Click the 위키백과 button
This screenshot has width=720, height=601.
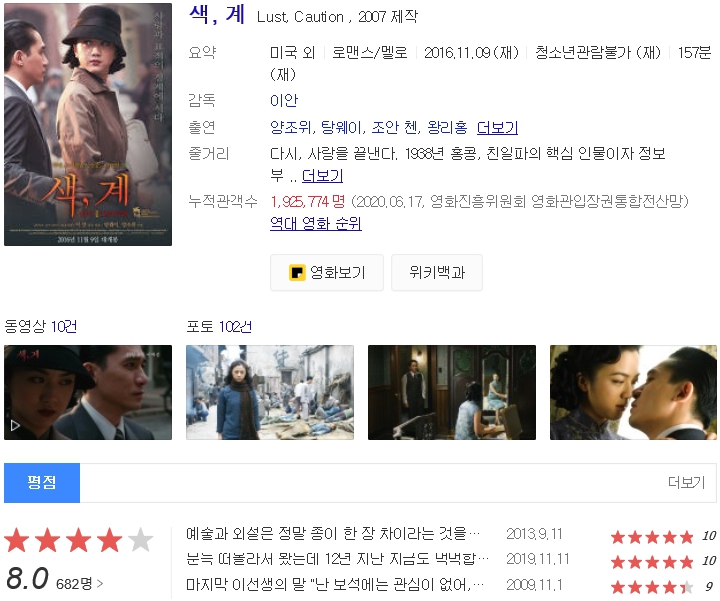tap(437, 272)
